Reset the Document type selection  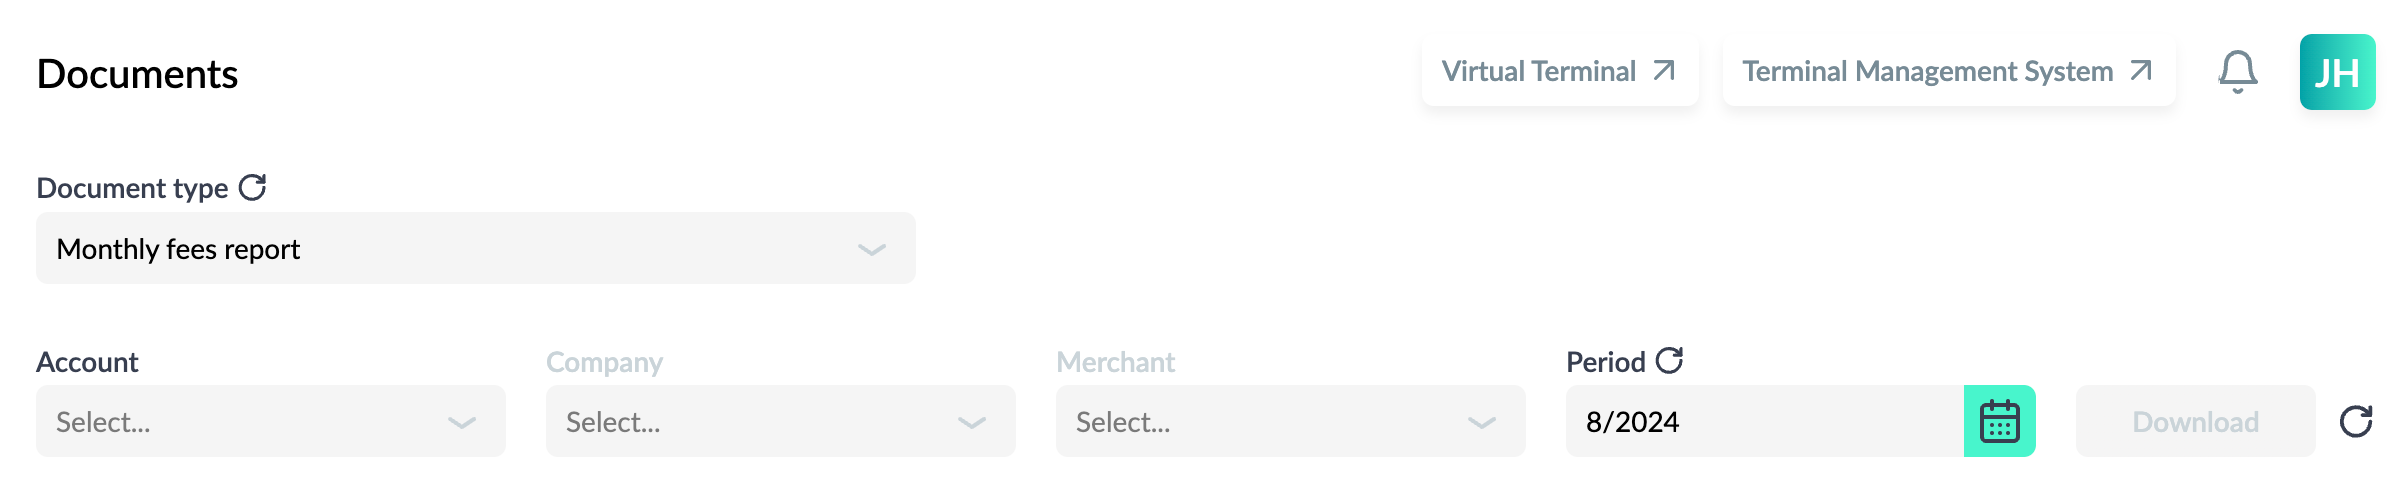pos(253,187)
